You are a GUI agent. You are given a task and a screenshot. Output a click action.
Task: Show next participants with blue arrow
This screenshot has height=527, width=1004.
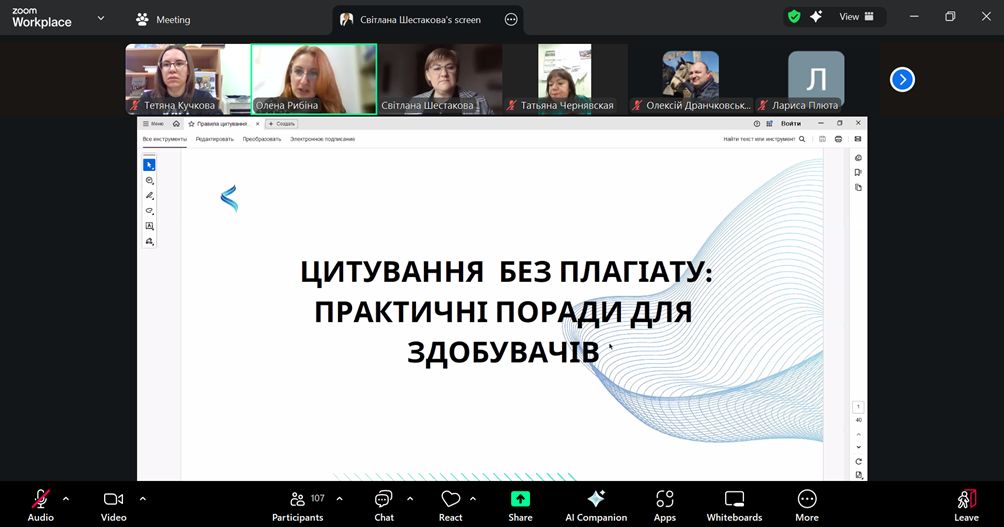902,79
